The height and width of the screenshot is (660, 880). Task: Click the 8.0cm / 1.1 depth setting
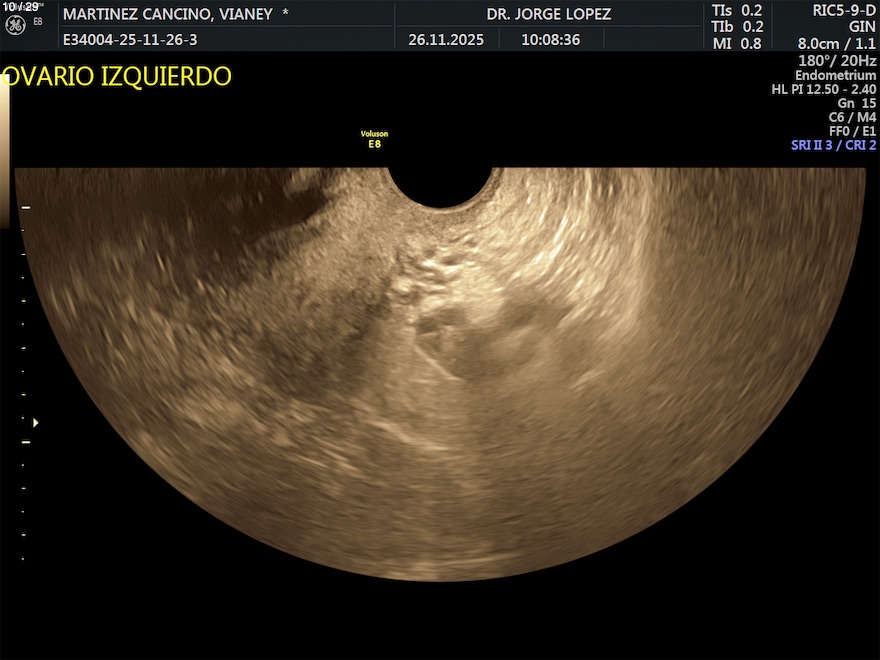[836, 44]
